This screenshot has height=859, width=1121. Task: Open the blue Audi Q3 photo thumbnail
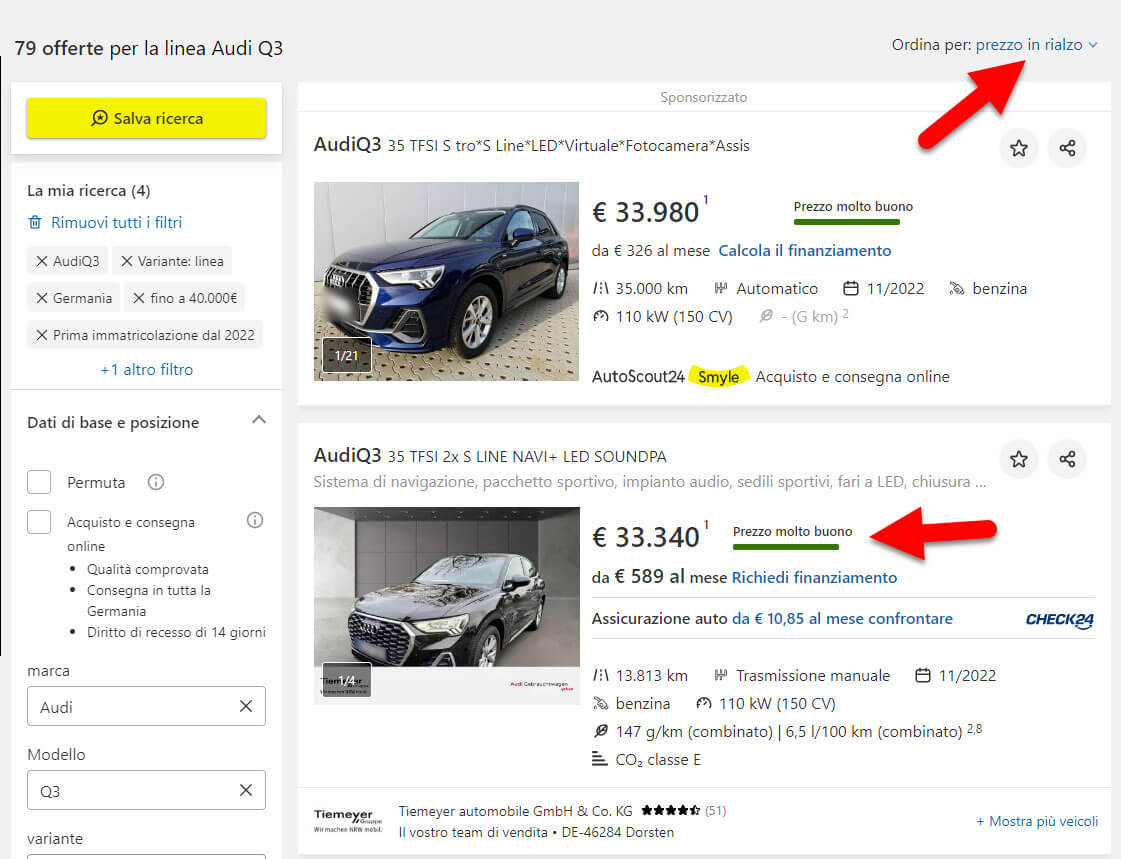[x=446, y=281]
